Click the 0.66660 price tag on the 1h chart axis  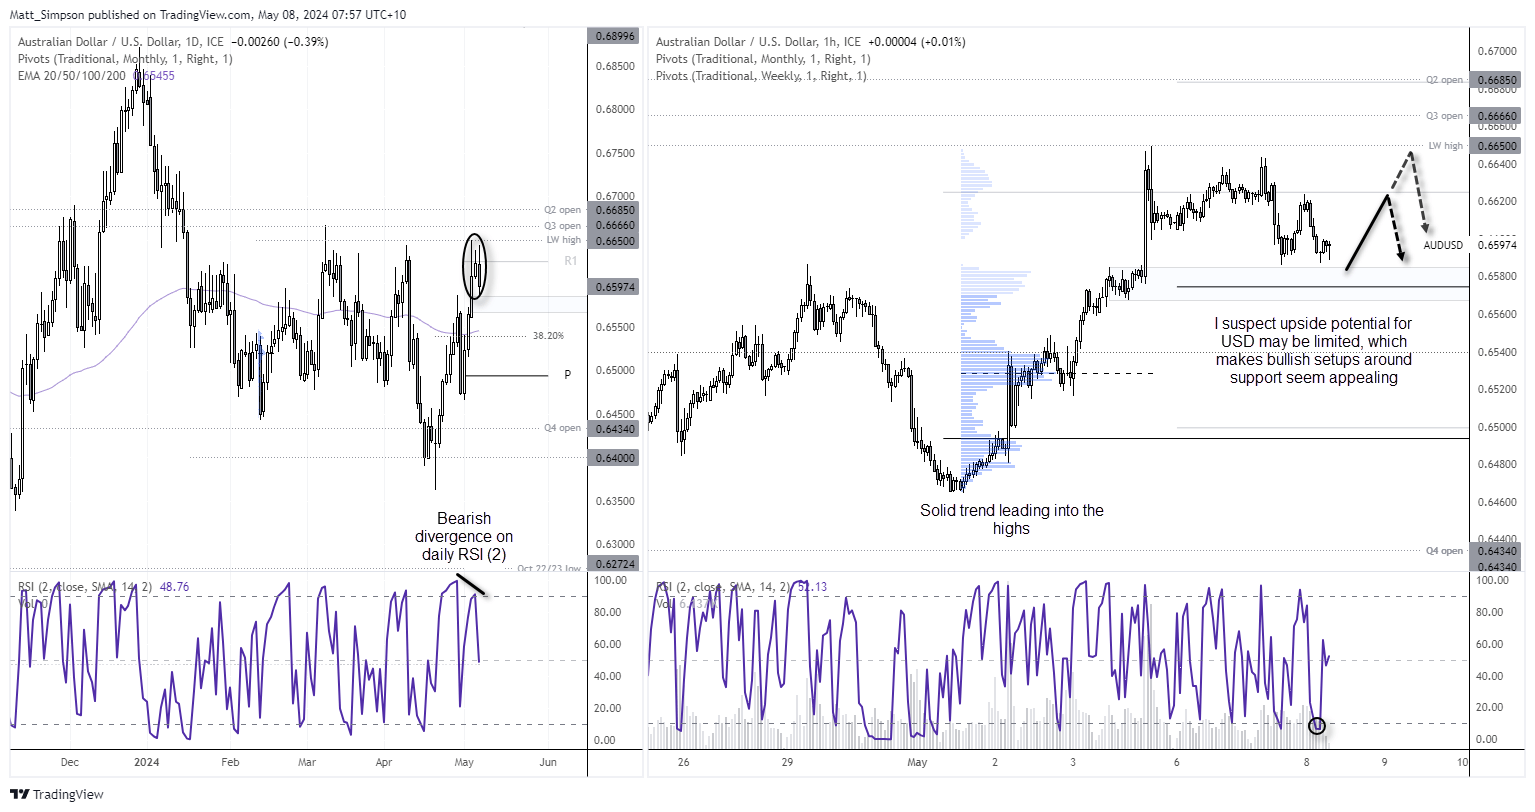pyautogui.click(x=1497, y=116)
